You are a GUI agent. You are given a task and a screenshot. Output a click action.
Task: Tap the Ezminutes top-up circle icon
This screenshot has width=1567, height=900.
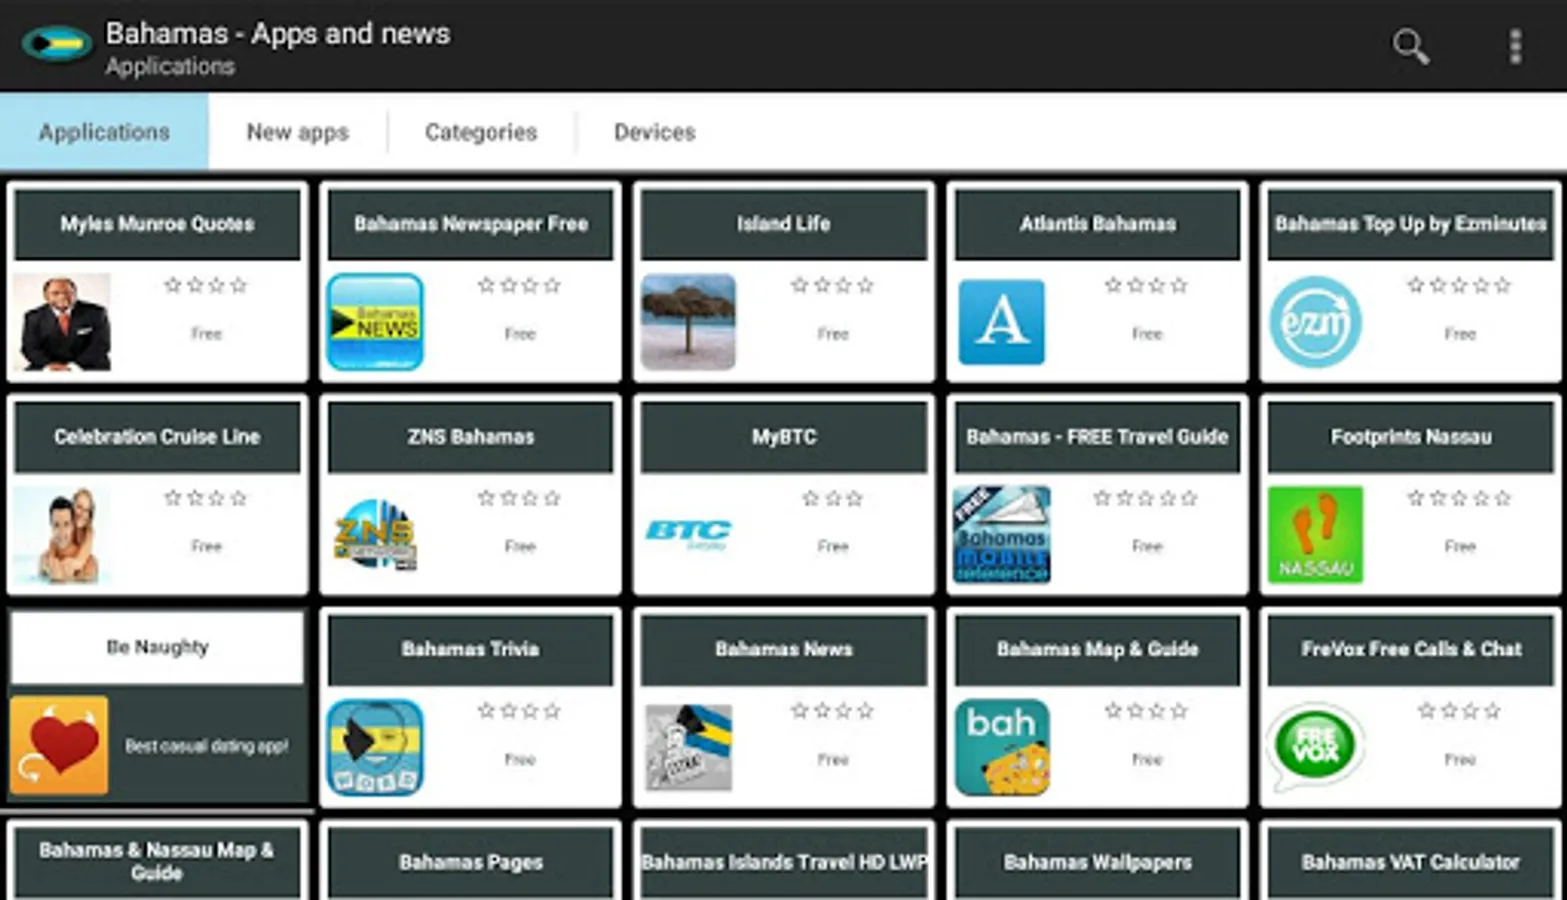1315,322
